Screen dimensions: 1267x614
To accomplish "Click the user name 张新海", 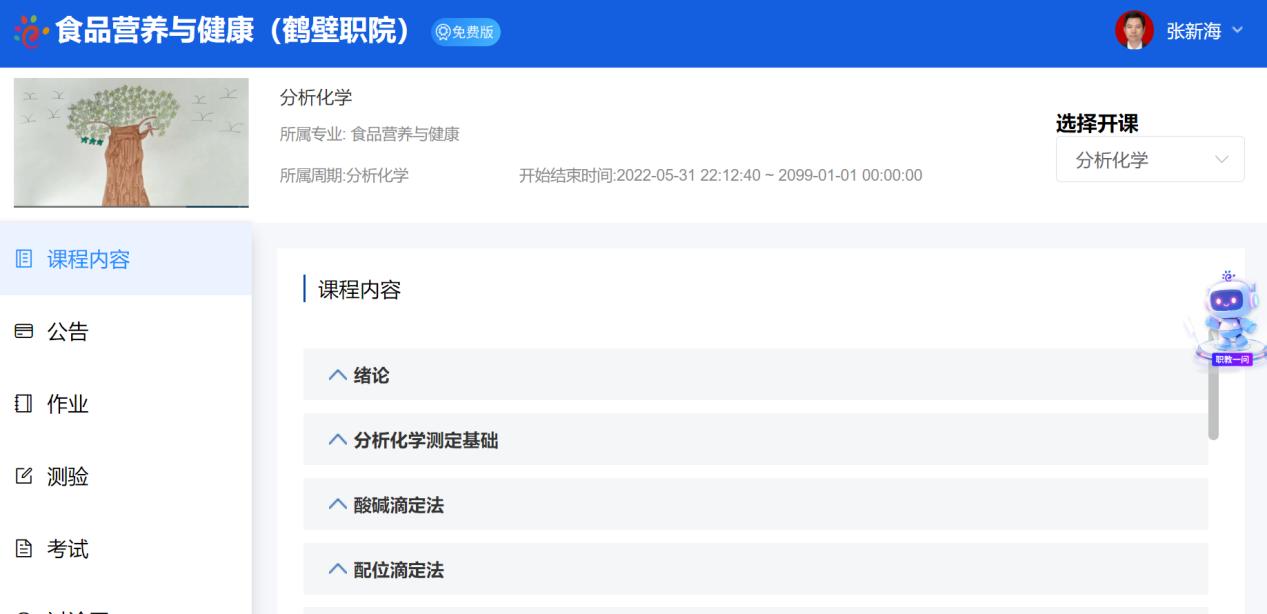I will [x=1194, y=31].
